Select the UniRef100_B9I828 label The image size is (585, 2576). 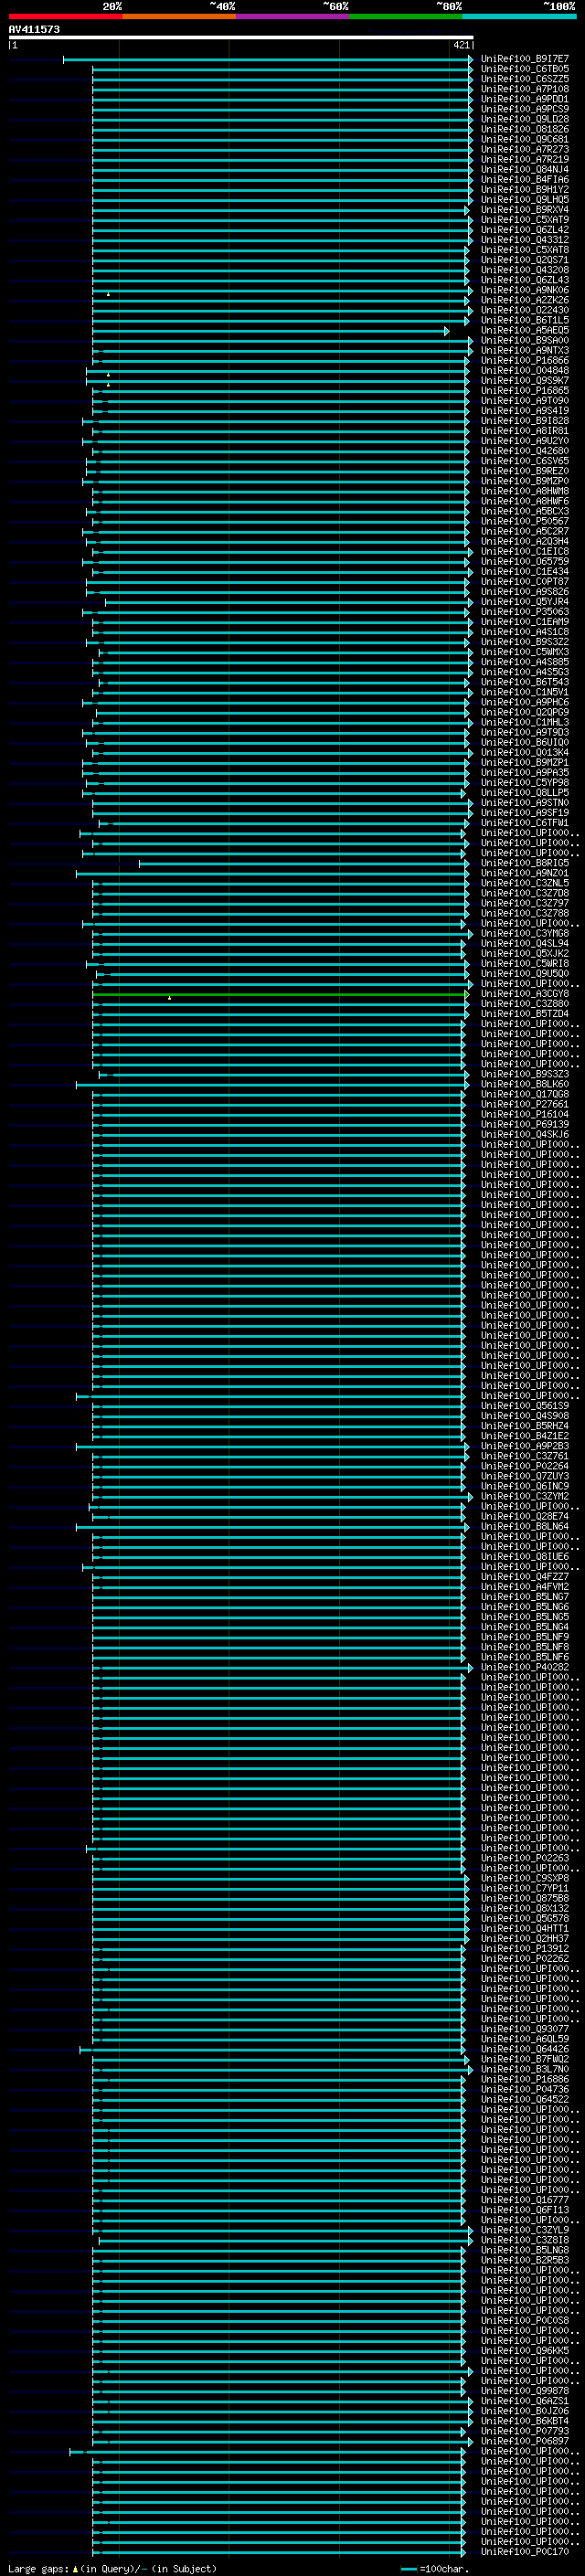coord(525,421)
